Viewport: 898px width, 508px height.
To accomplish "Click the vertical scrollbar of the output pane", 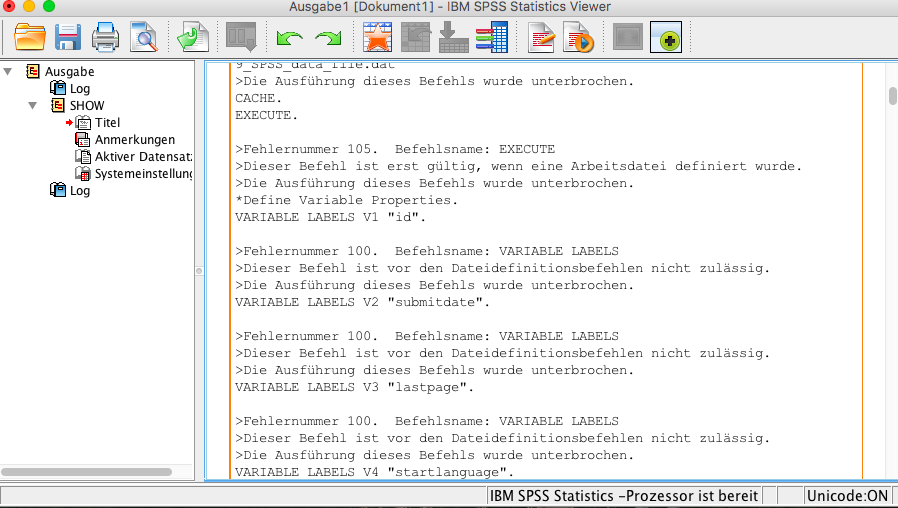I will coord(892,95).
